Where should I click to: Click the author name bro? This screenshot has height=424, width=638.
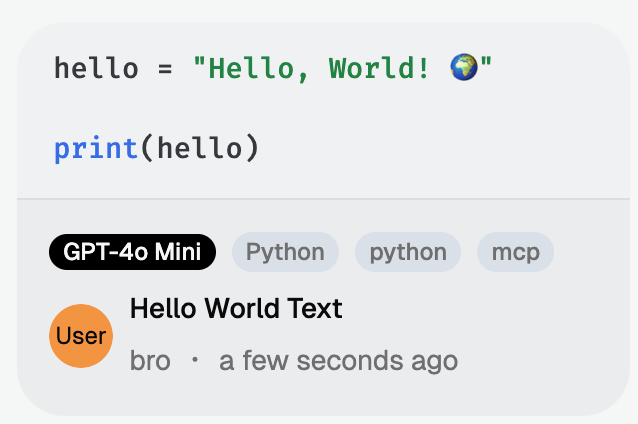(x=150, y=361)
